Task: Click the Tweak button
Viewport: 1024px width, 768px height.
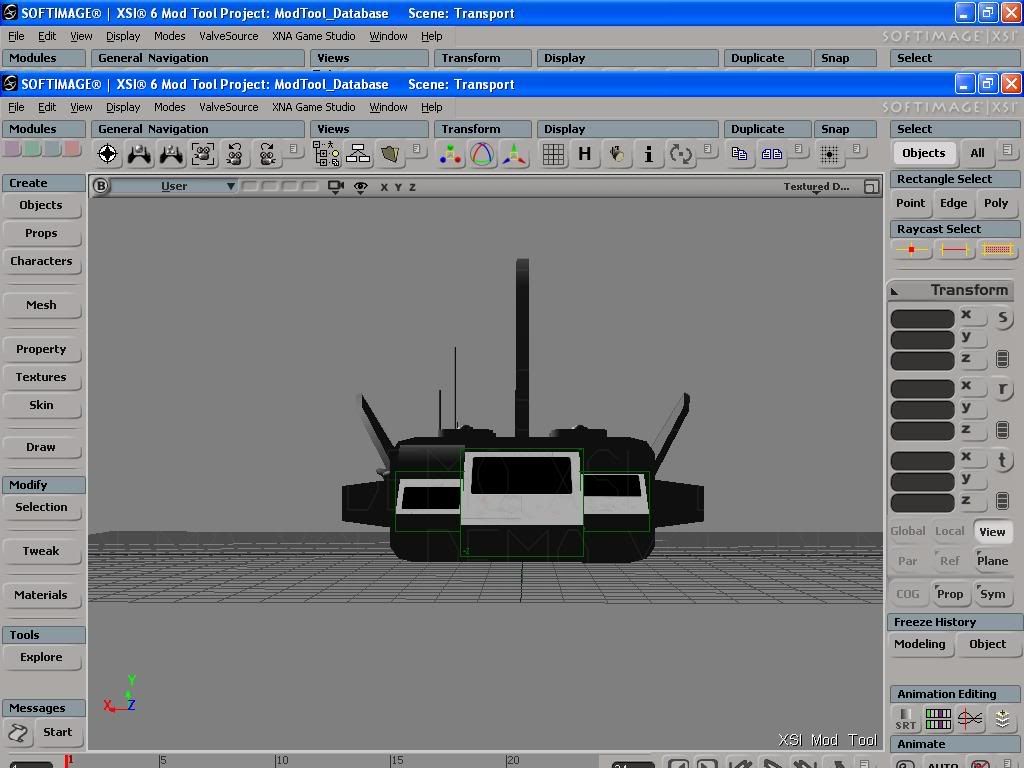Action: [41, 551]
